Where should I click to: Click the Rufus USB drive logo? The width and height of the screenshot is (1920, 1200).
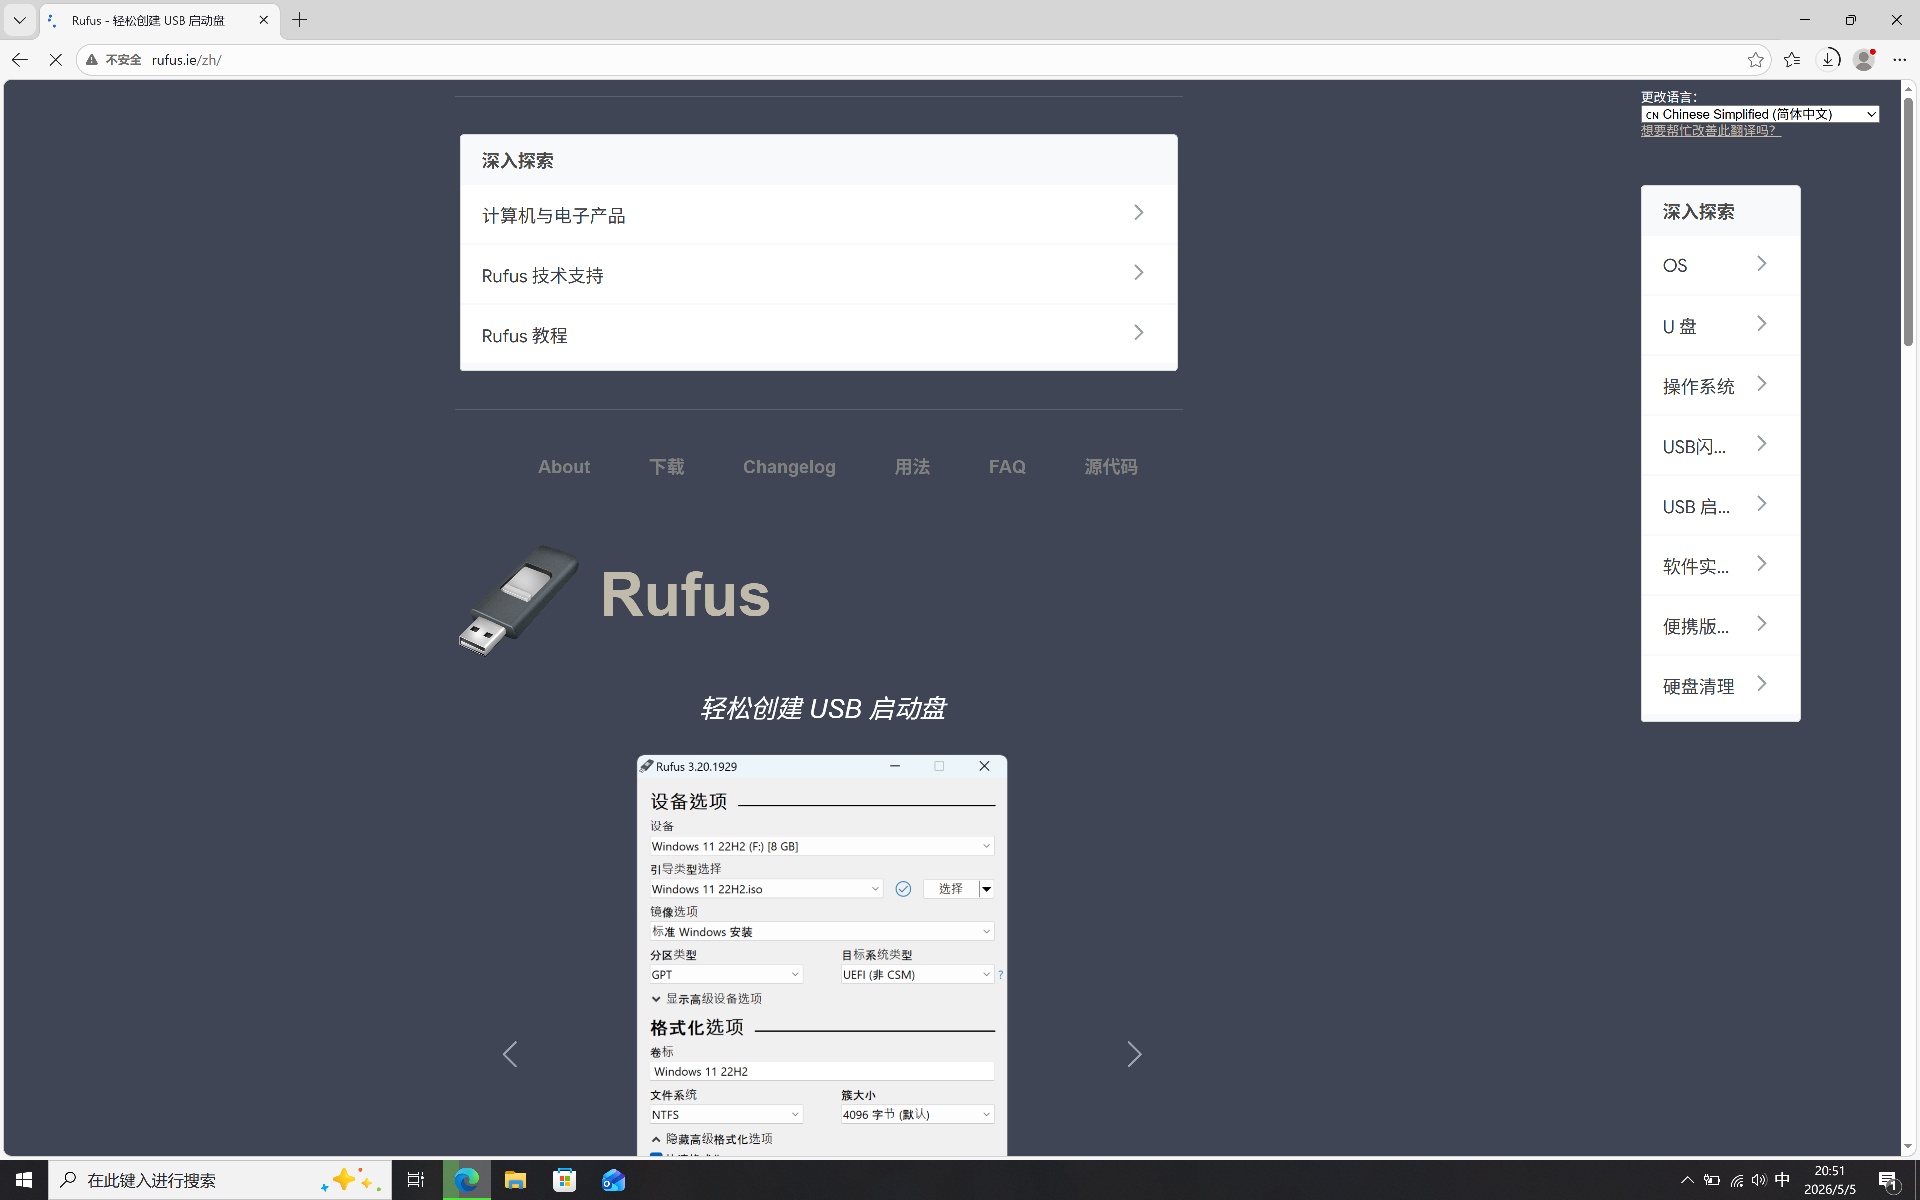[519, 600]
